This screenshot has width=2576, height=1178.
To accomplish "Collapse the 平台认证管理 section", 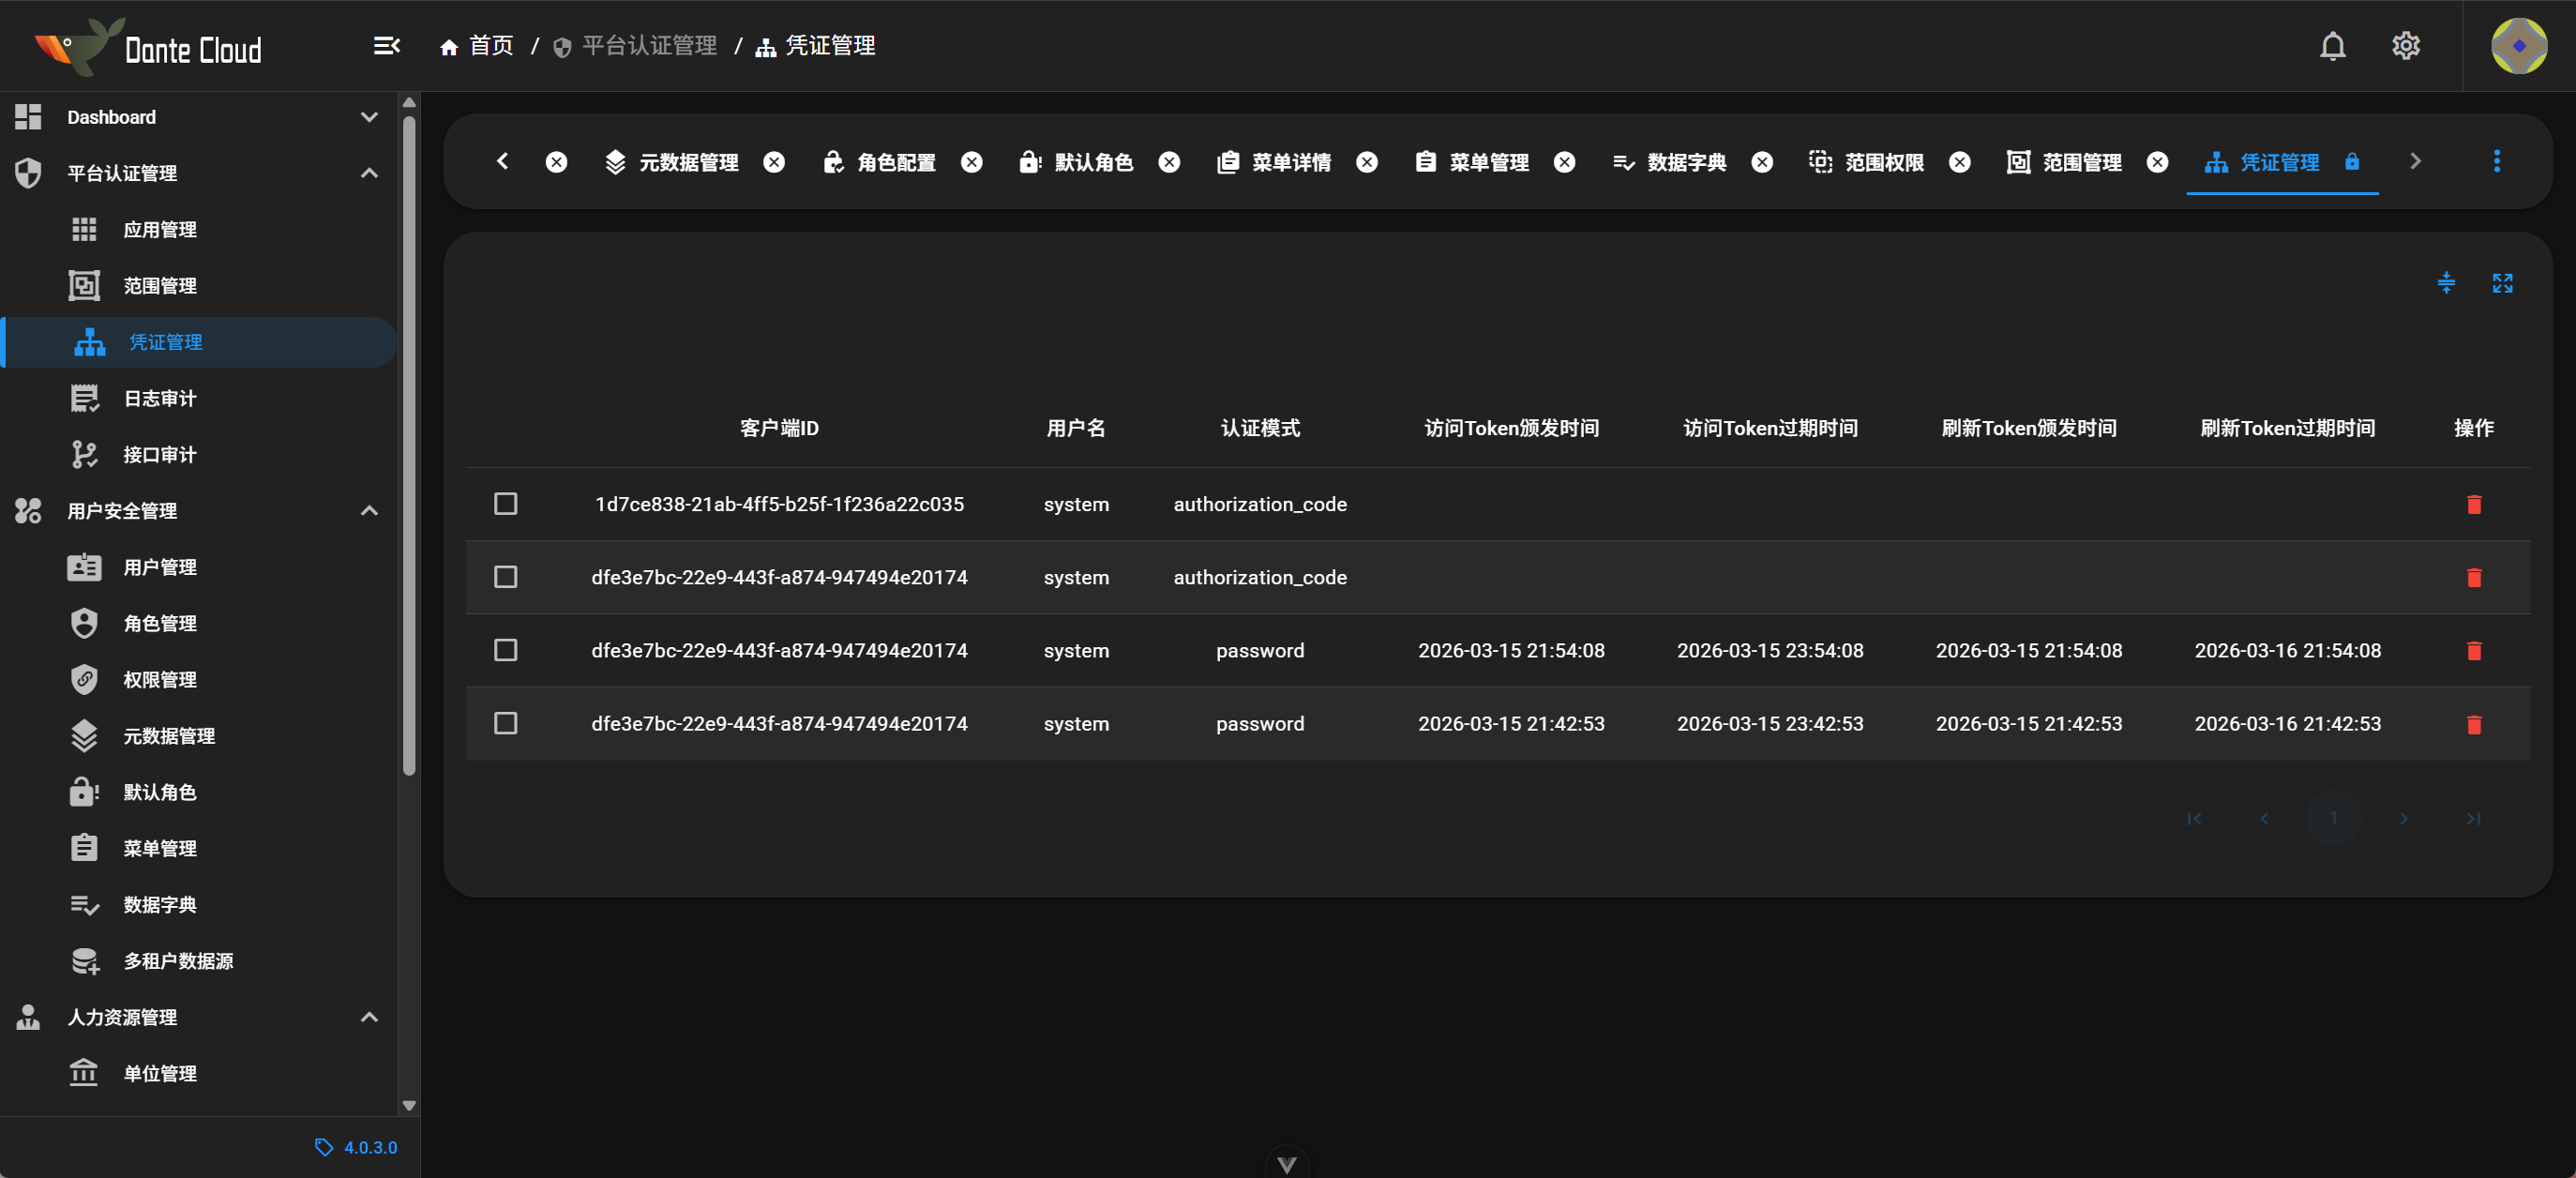I will coord(369,173).
